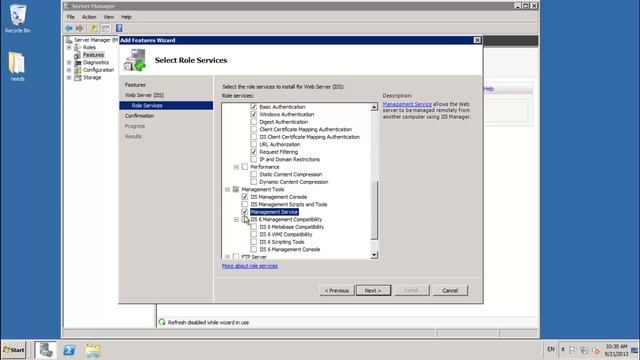The image size is (640, 360).
Task: Check URL Authorization
Action: [x=253, y=144]
